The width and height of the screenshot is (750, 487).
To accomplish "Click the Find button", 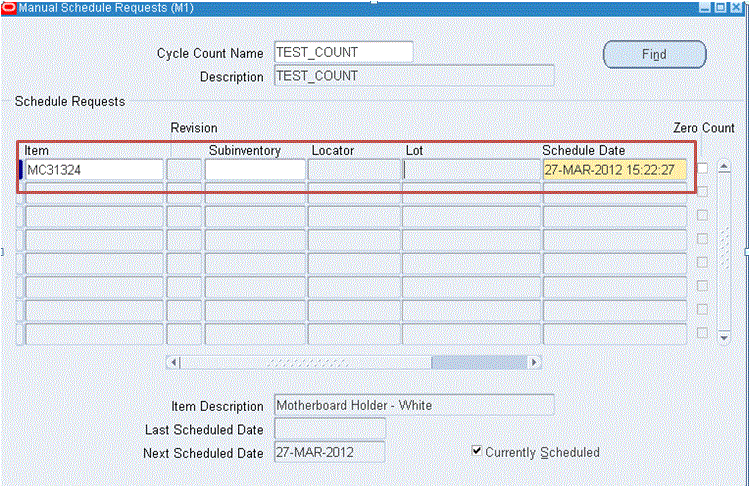I will (x=654, y=54).
